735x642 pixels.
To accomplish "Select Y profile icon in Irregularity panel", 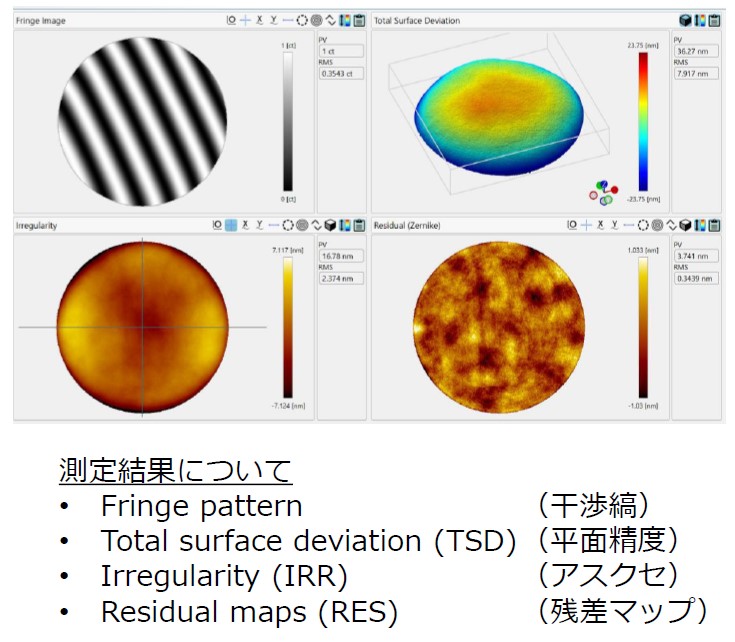I will 259,225.
